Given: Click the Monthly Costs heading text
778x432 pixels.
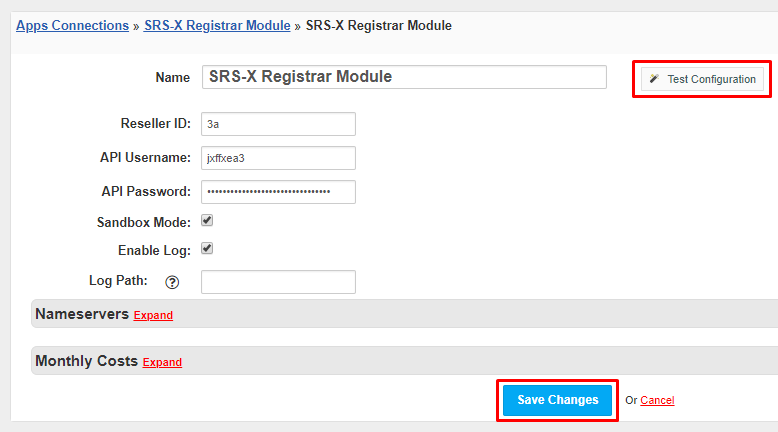Looking at the screenshot, I should (x=86, y=361).
